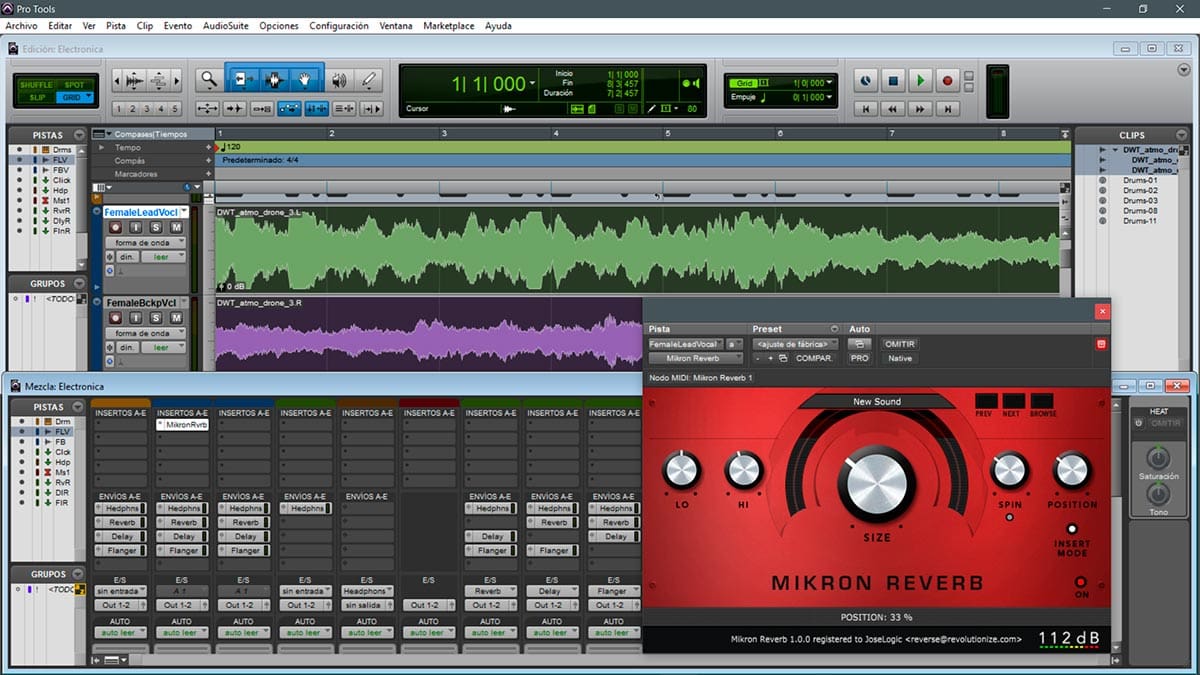Click the red target button in plugin header

point(1101,344)
